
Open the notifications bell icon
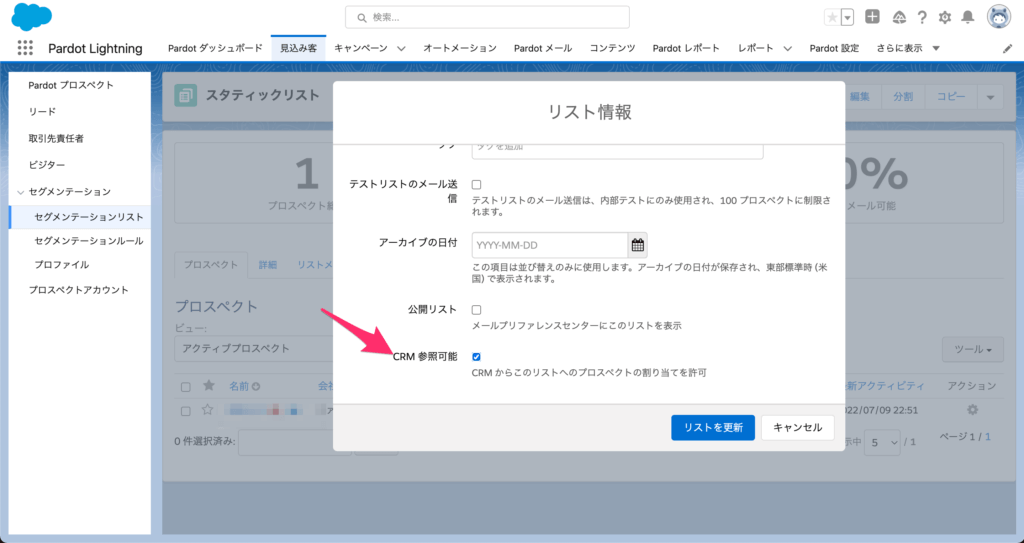click(968, 18)
